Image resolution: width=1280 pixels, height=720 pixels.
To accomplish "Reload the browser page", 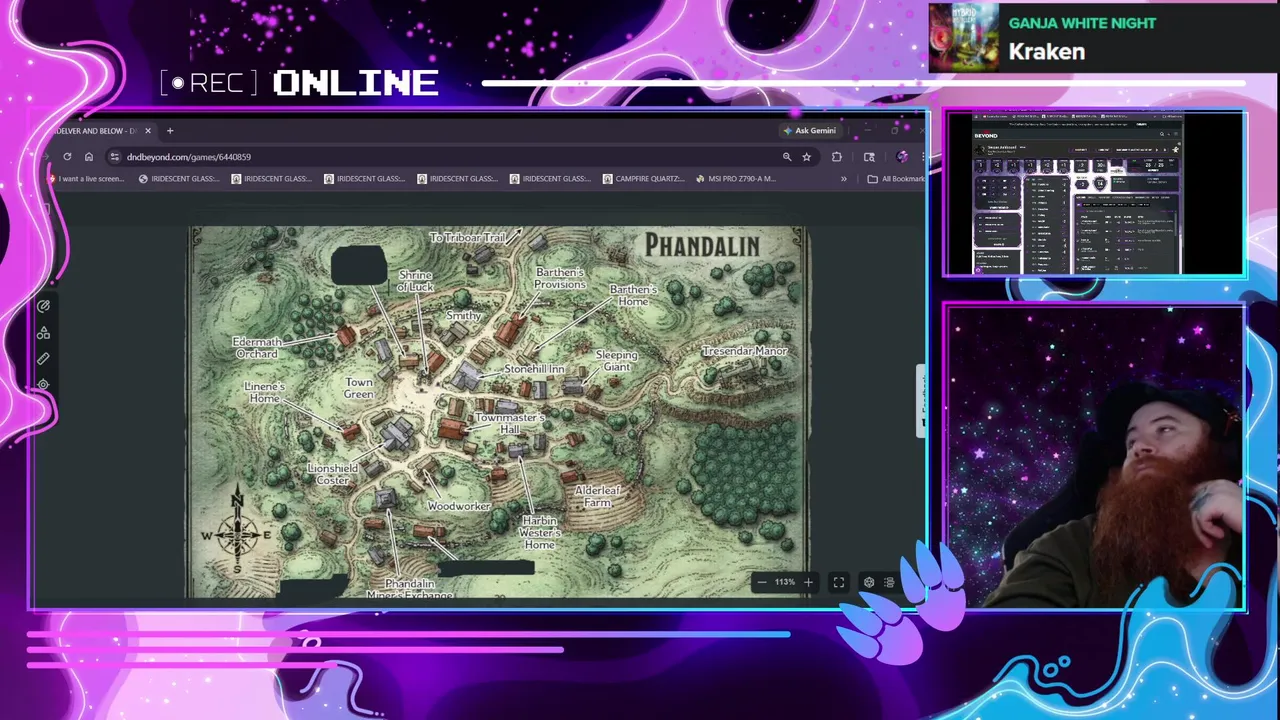I will pyautogui.click(x=67, y=157).
